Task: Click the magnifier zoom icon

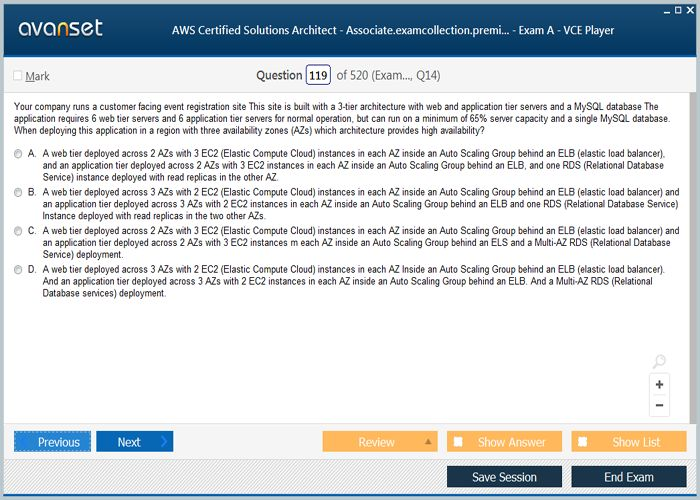Action: point(658,362)
